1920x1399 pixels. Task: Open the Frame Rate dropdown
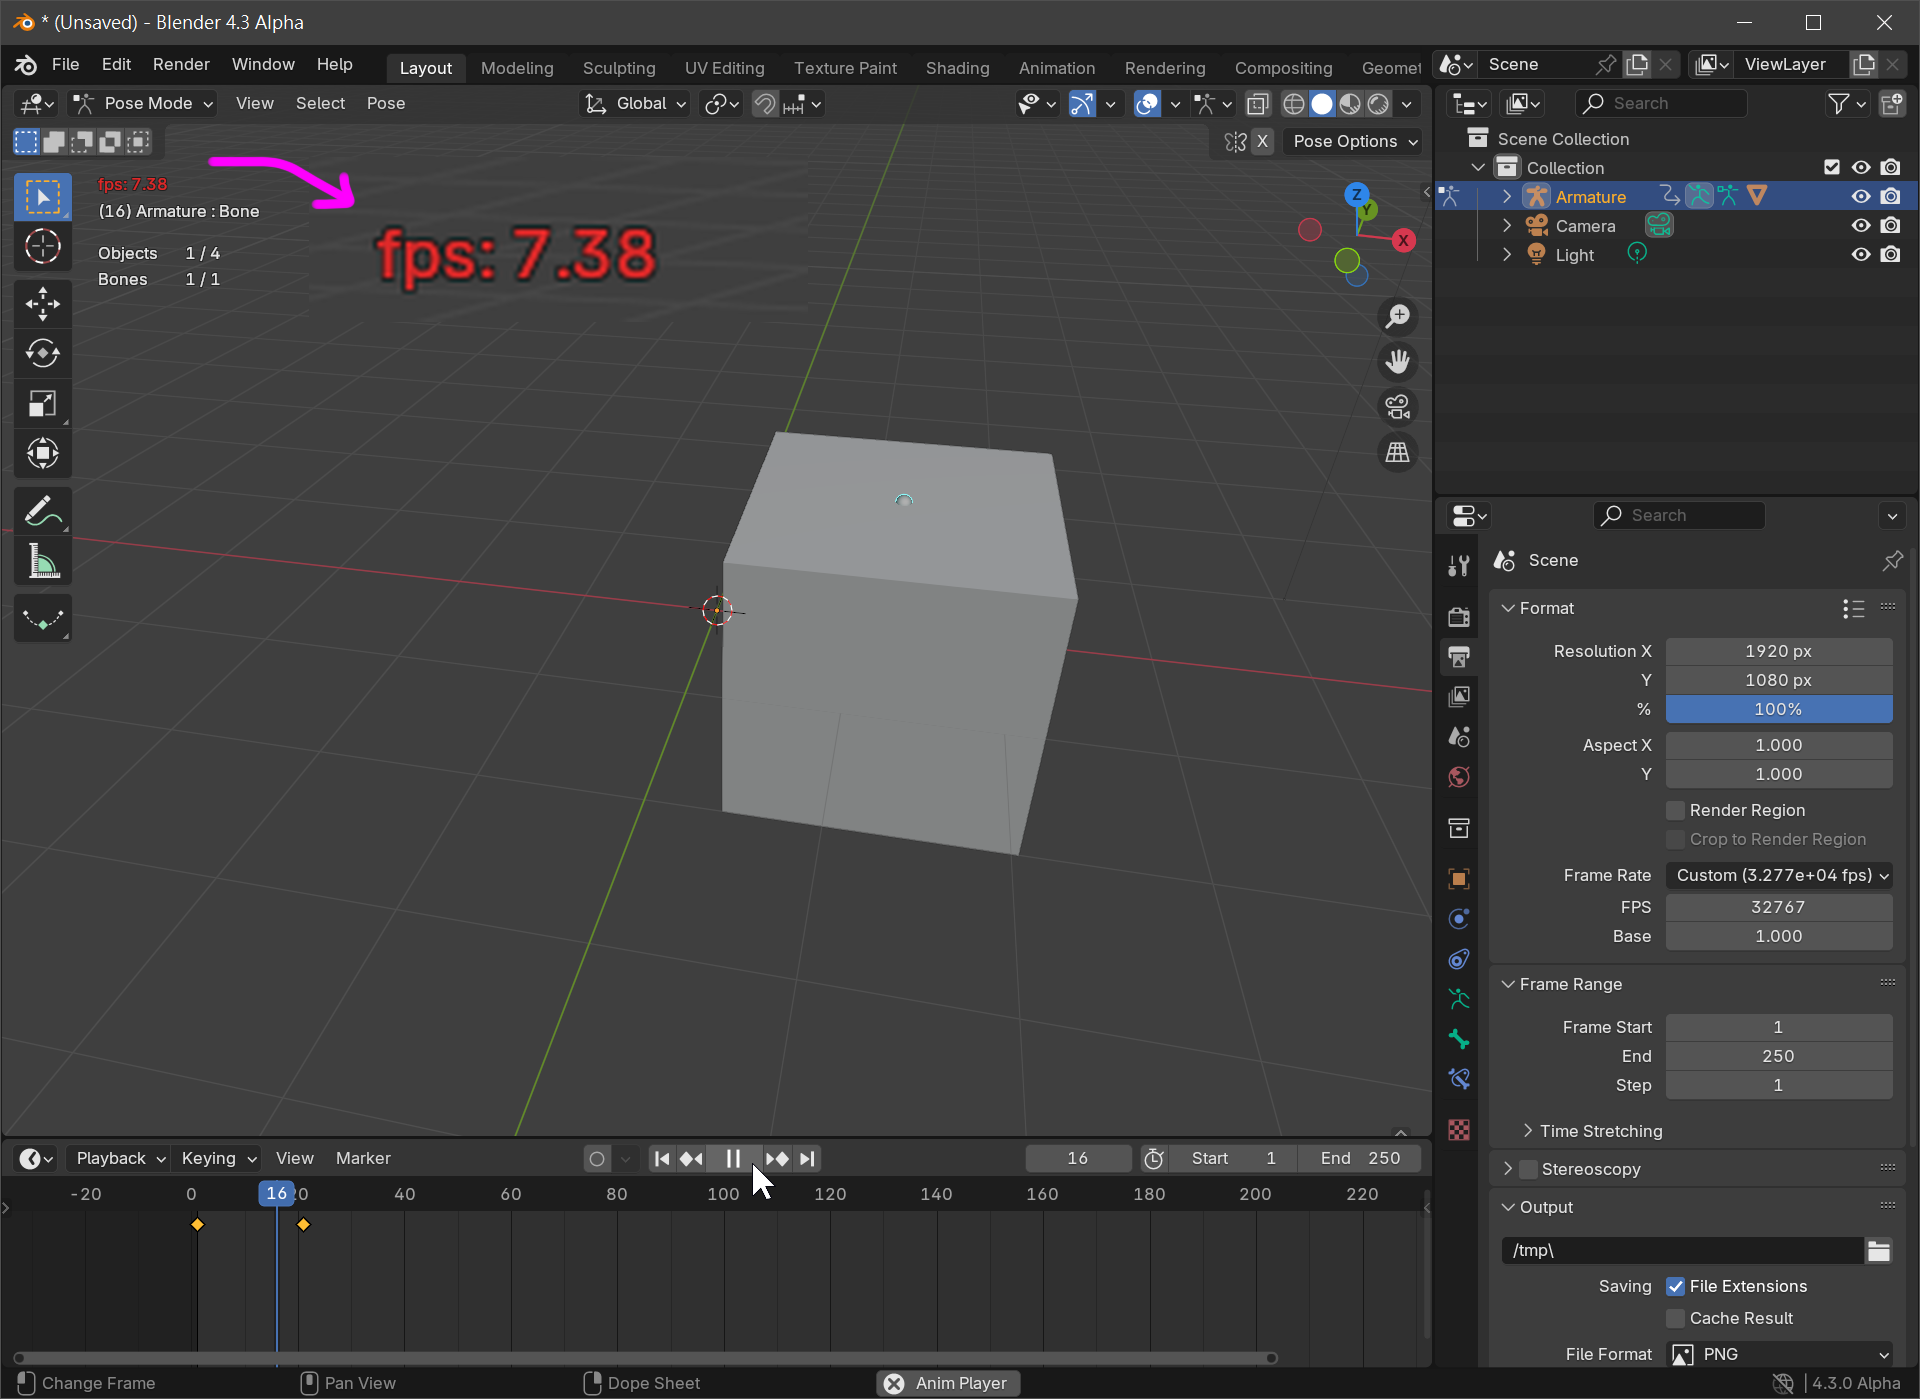1779,875
